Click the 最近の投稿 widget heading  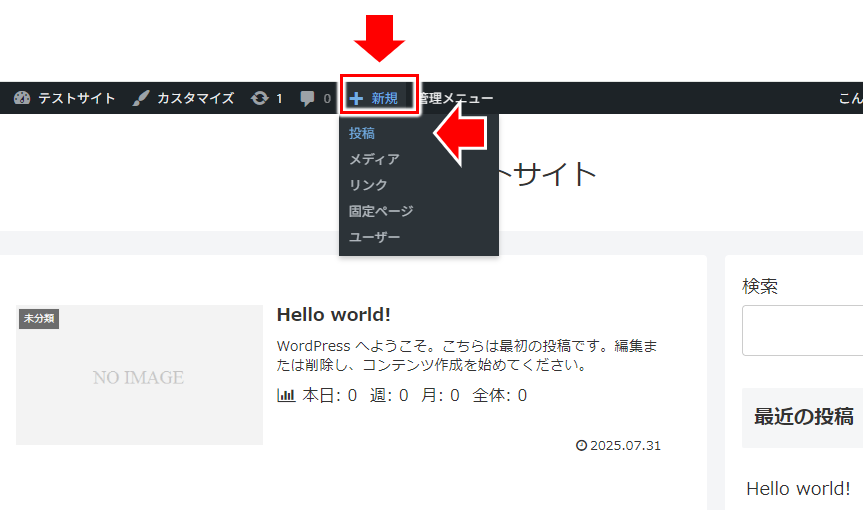click(804, 417)
